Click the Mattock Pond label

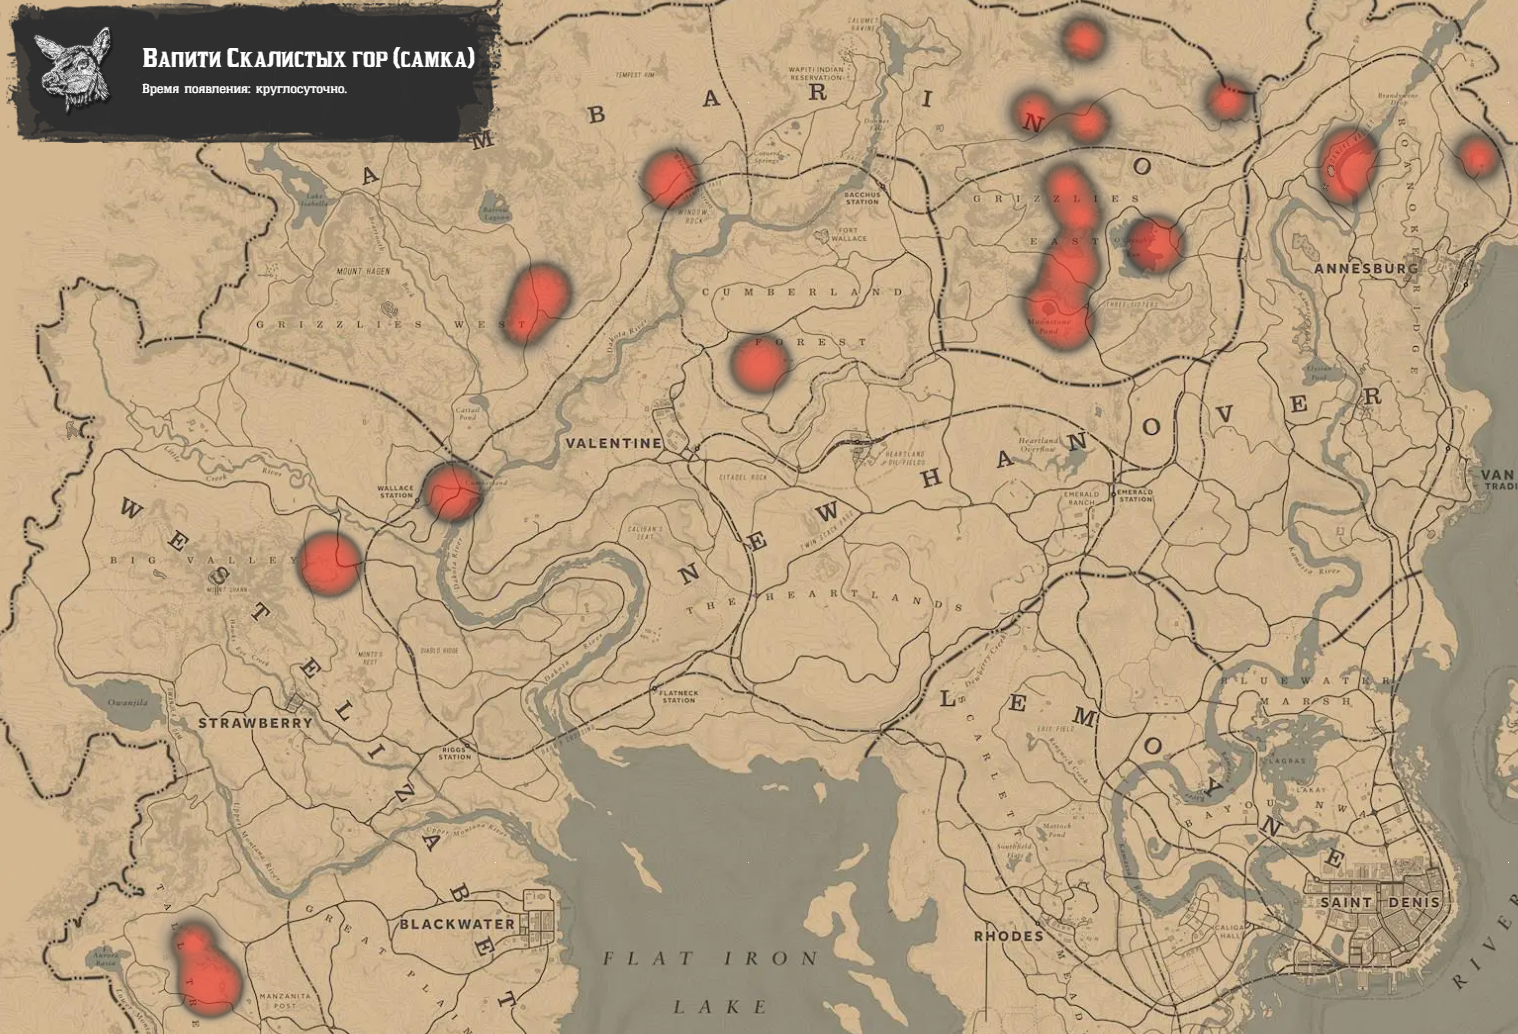pos(1056,830)
